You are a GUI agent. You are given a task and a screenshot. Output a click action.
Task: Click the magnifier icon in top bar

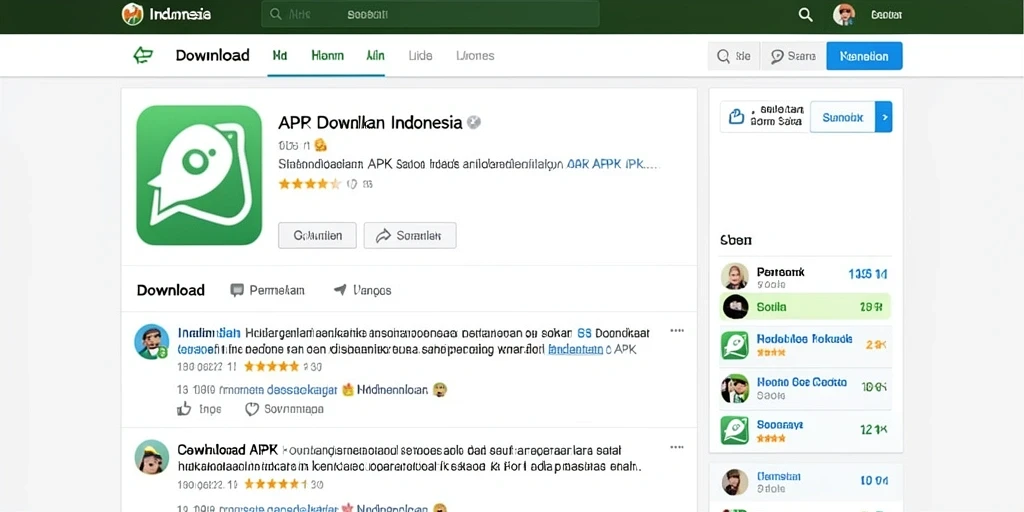click(806, 14)
